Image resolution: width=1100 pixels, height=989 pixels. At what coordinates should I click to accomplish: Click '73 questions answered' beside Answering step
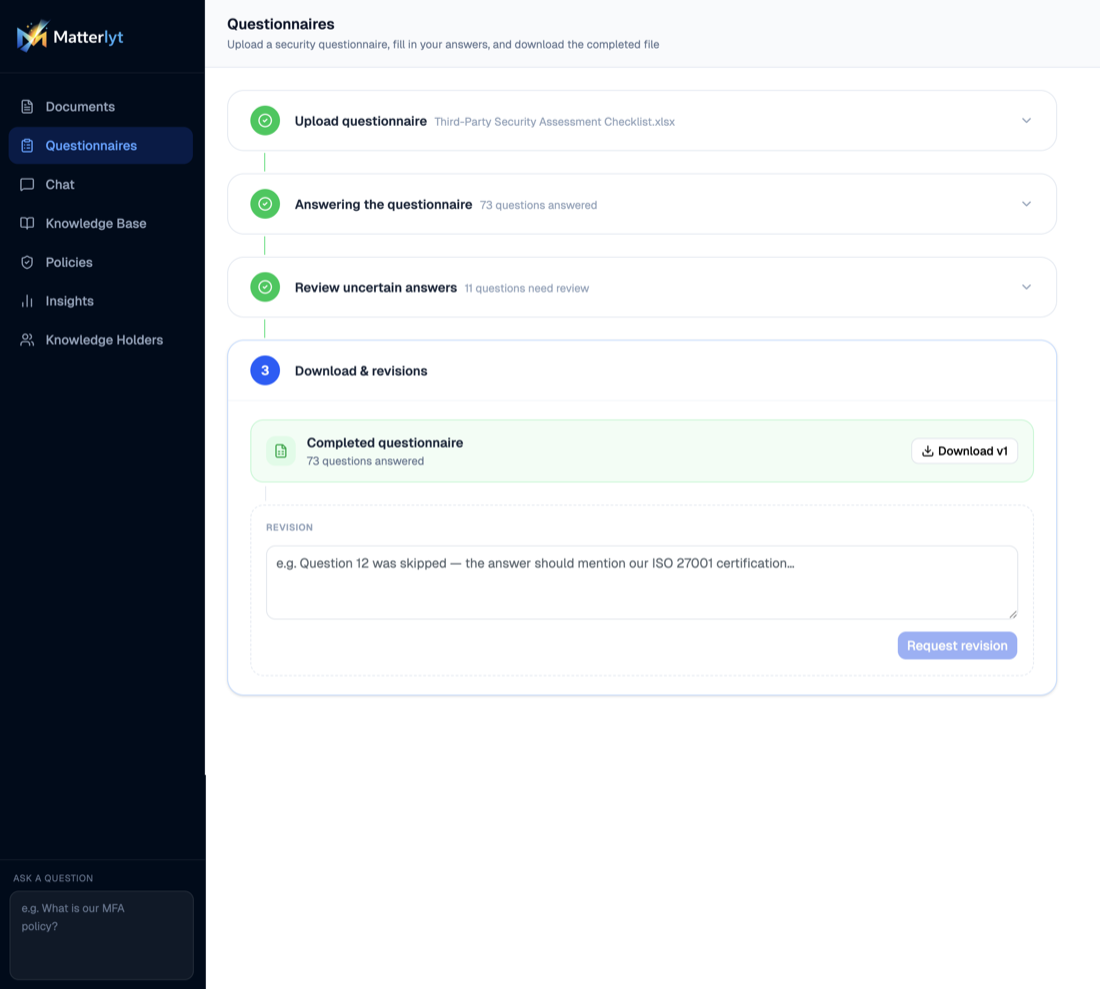(538, 206)
